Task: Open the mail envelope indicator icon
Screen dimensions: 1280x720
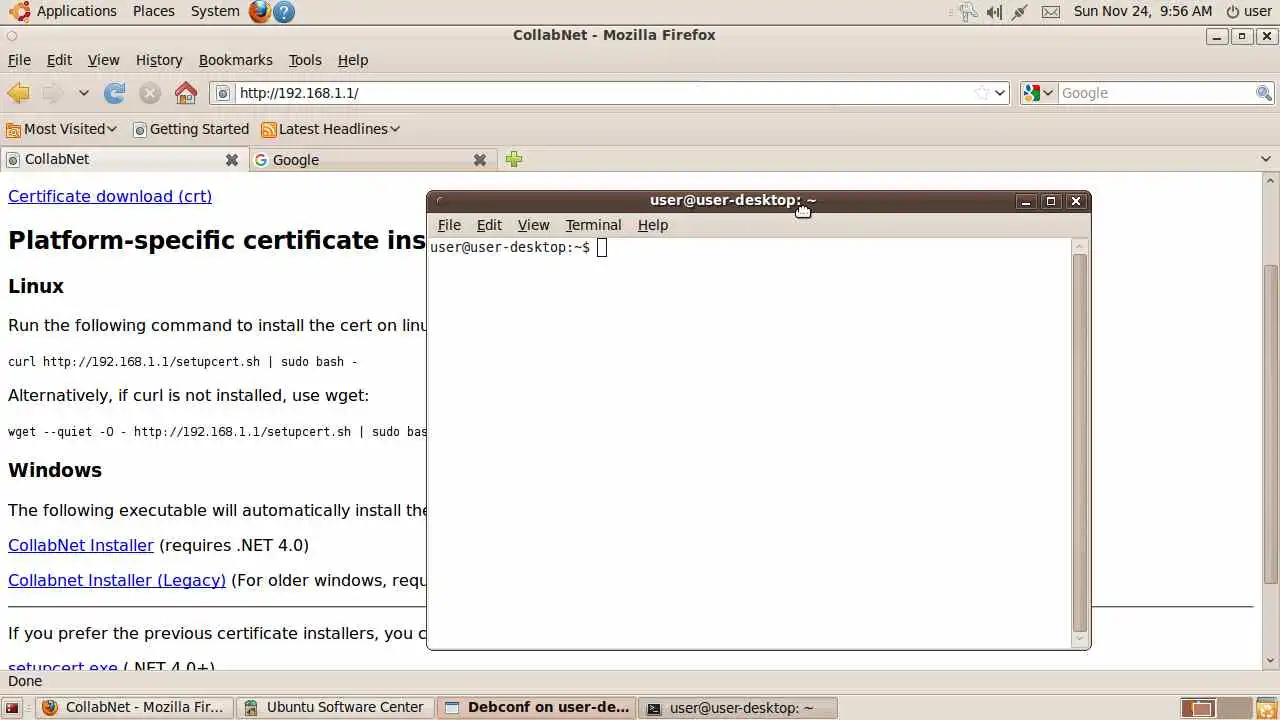Action: coord(1050,12)
